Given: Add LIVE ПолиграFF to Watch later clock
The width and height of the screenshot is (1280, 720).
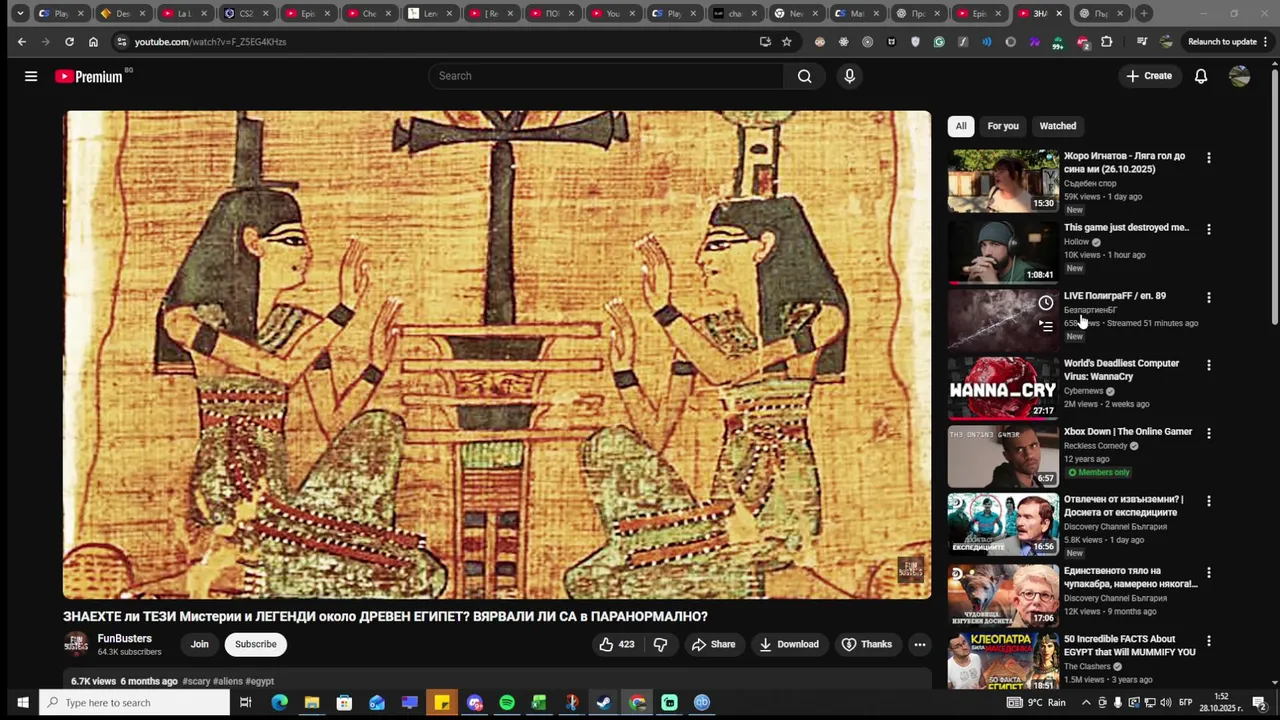Looking at the screenshot, I should click(1045, 303).
